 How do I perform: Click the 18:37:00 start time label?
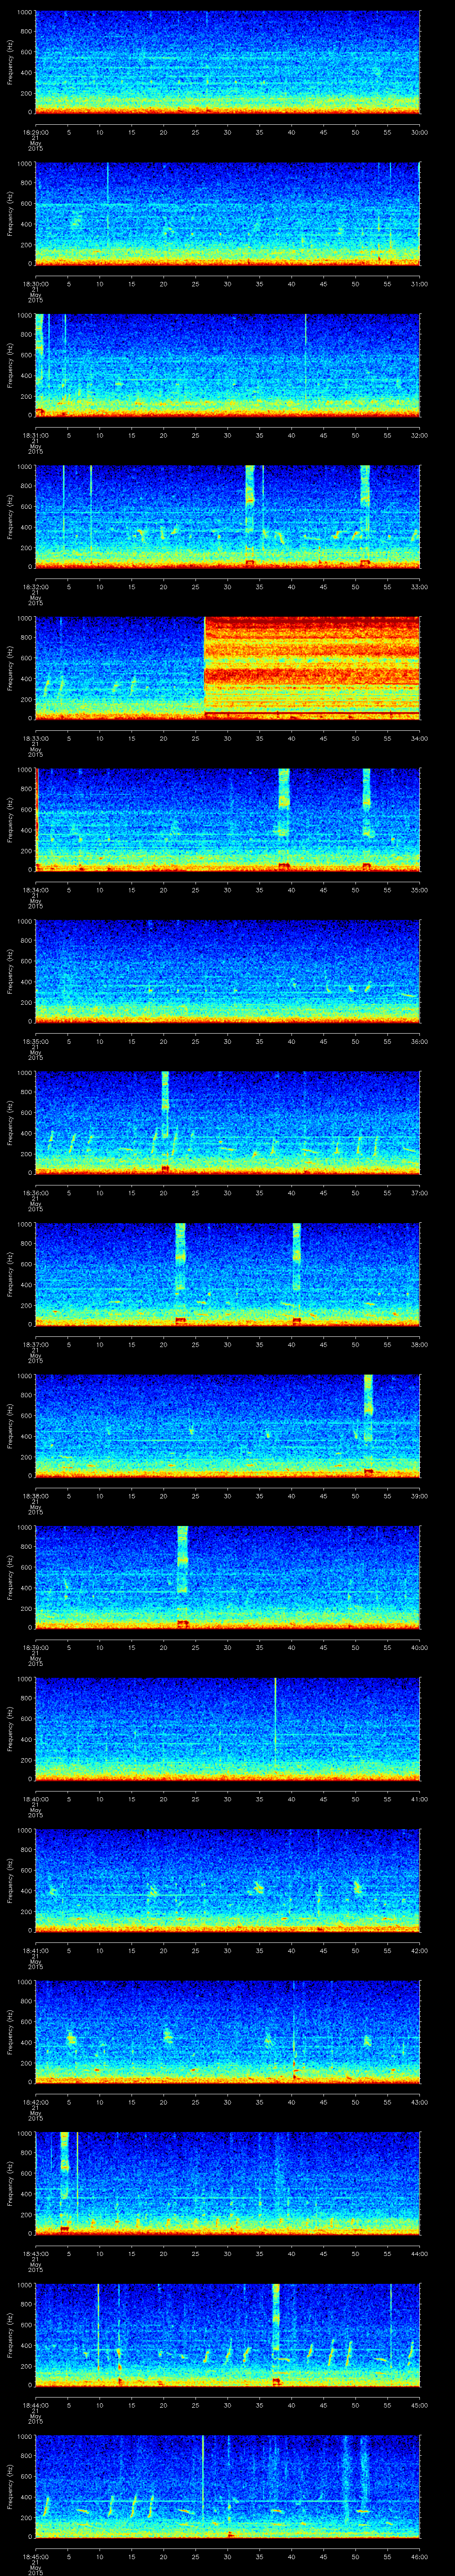coord(35,1345)
